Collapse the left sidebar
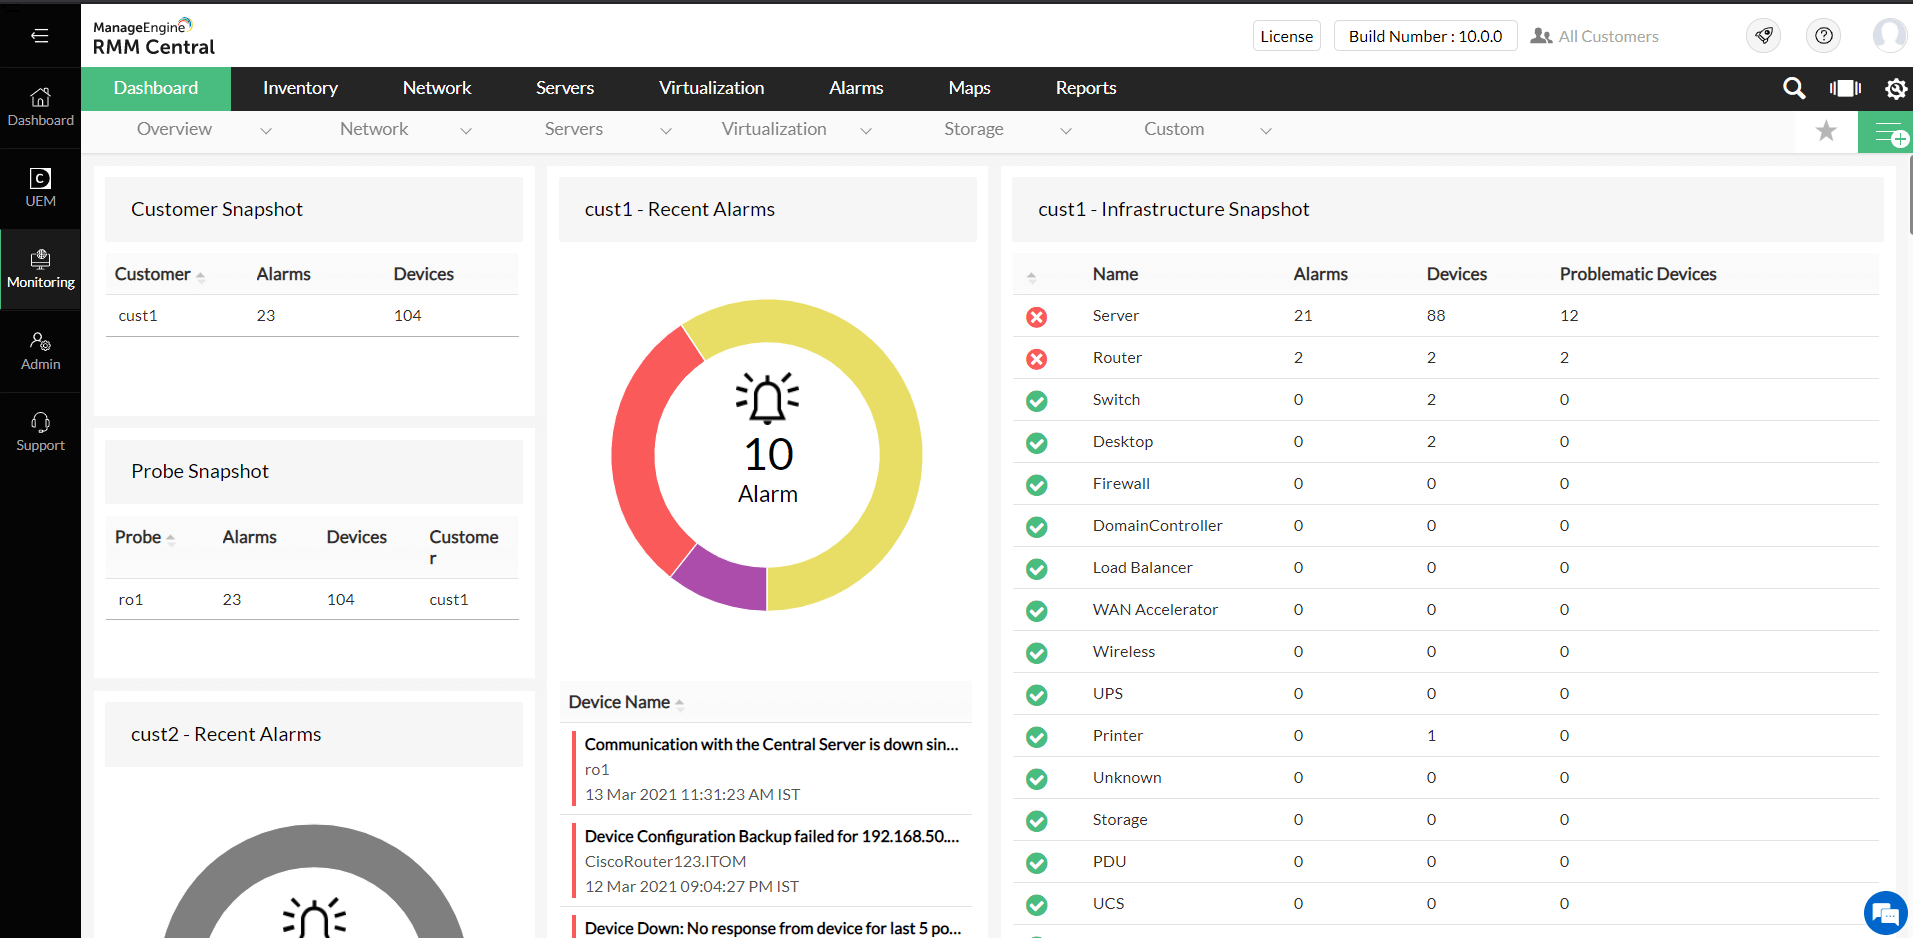The width and height of the screenshot is (1913, 938). [x=40, y=35]
